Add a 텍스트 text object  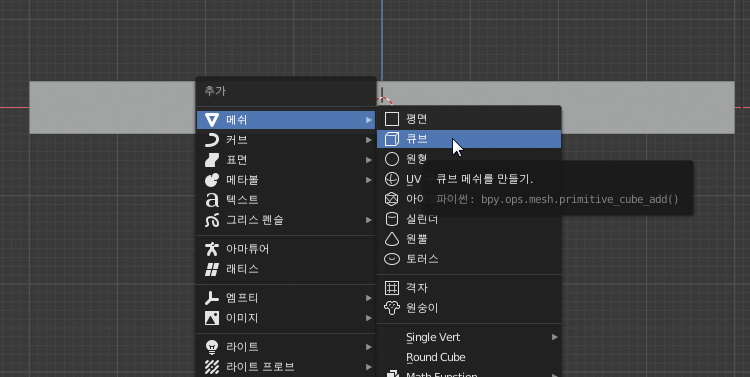point(286,200)
